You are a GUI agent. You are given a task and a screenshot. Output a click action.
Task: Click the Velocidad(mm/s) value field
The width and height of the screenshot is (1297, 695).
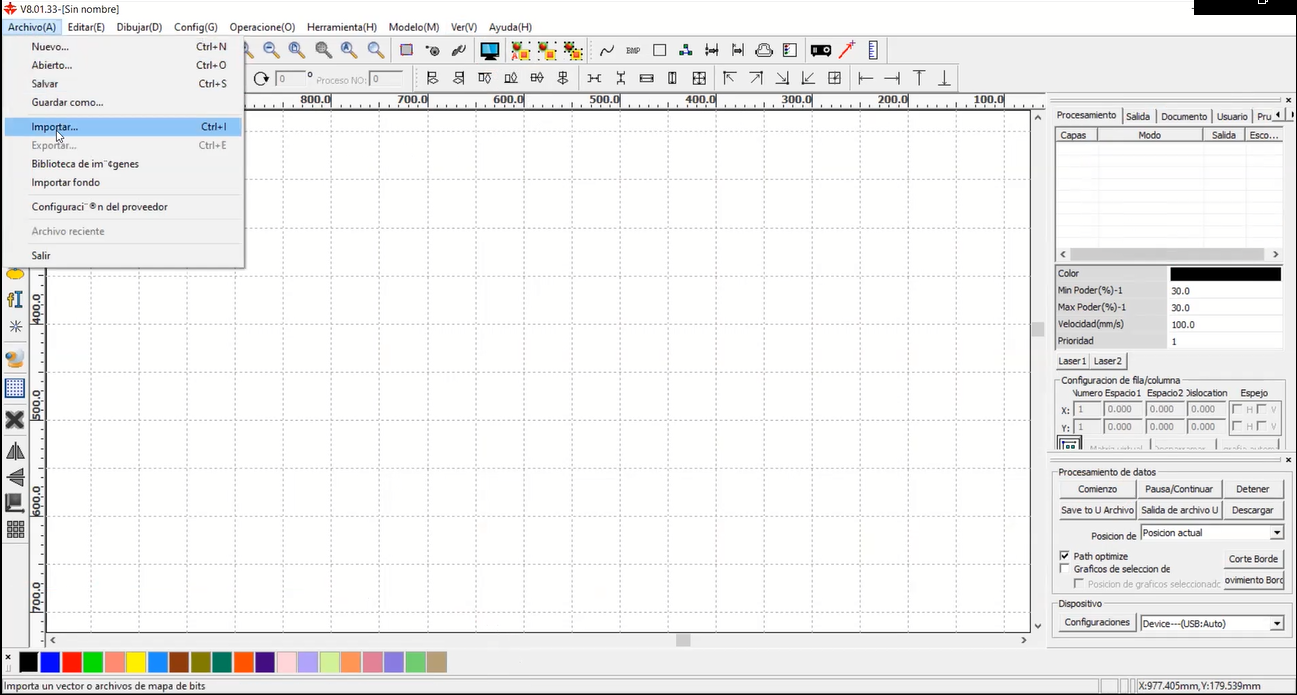1225,325
